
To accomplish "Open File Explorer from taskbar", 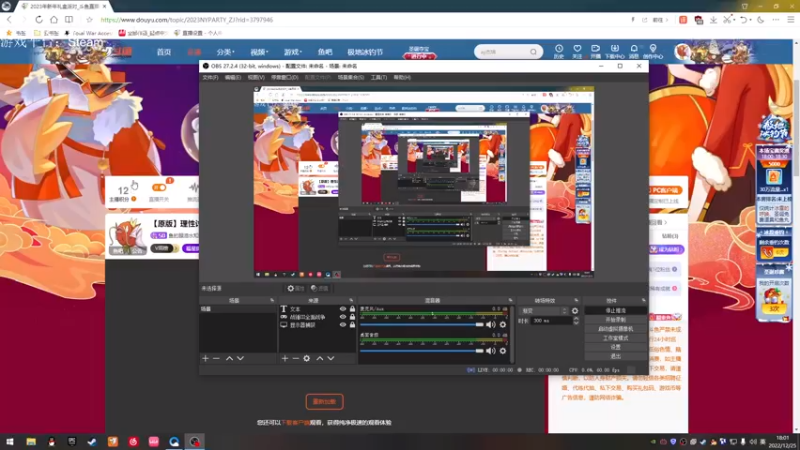I will (x=31, y=442).
